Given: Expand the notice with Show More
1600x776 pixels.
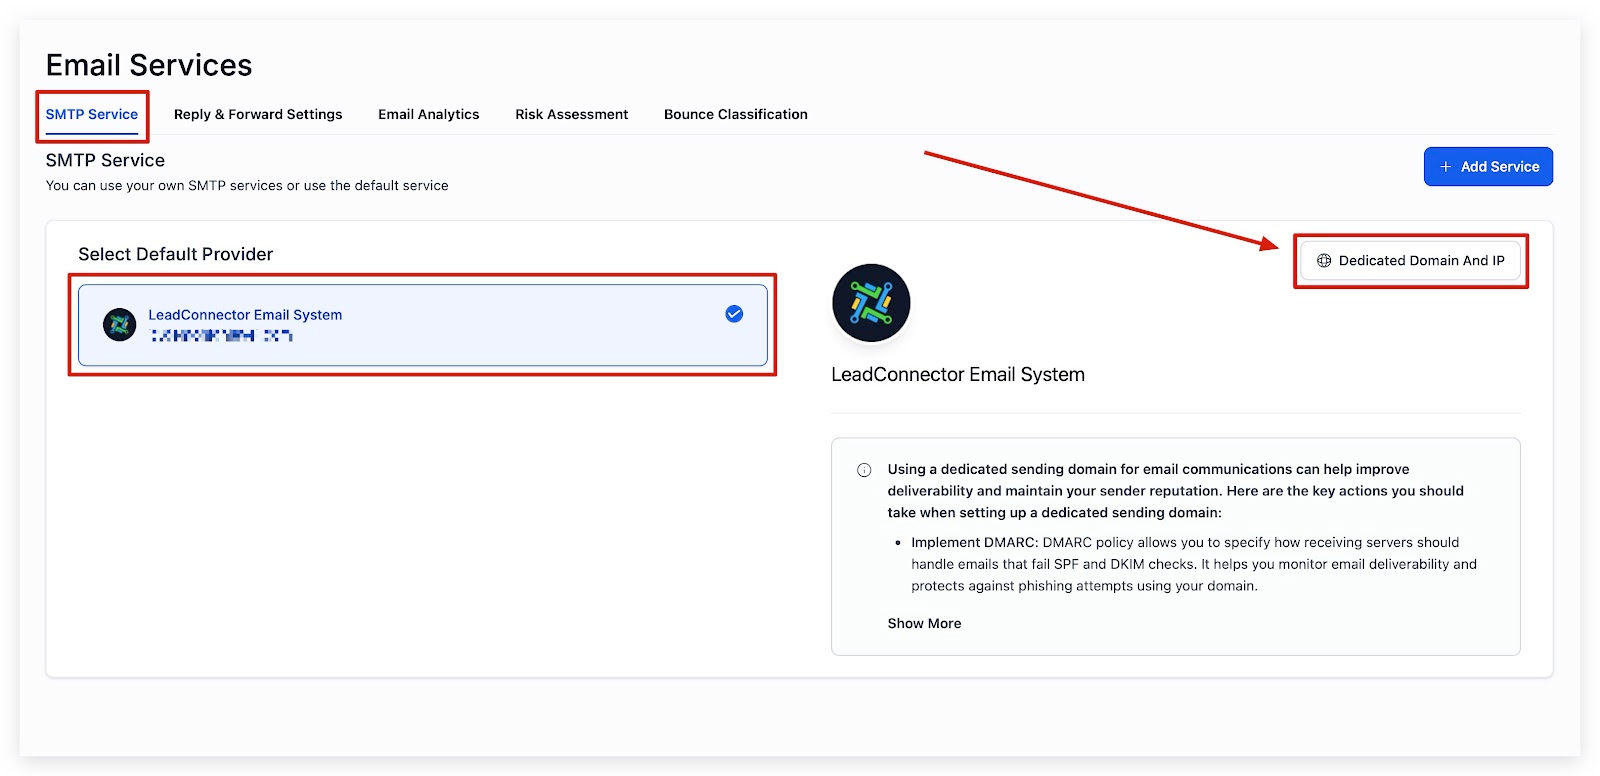Looking at the screenshot, I should click(924, 623).
